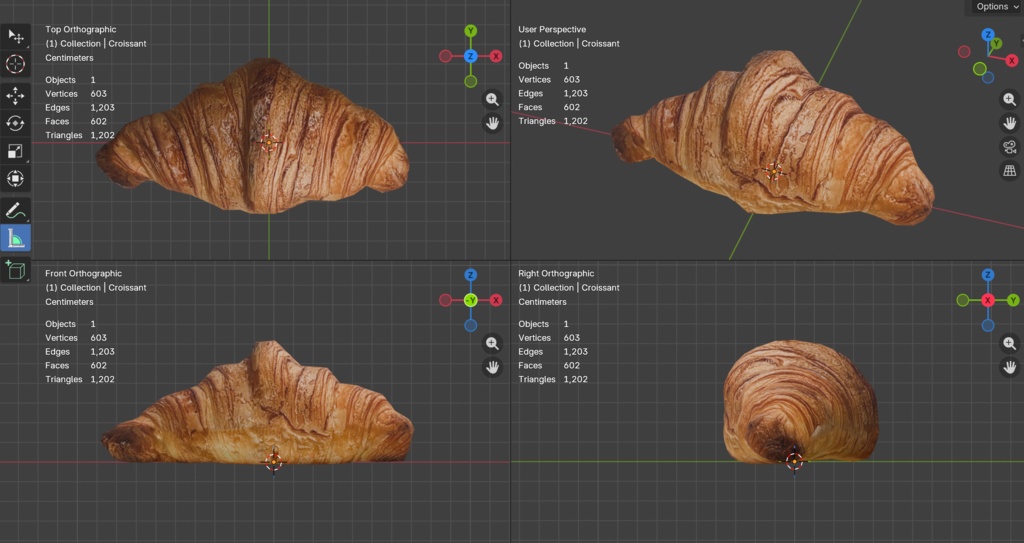Select the Rotate tool
The width and height of the screenshot is (1024, 543).
click(15, 123)
